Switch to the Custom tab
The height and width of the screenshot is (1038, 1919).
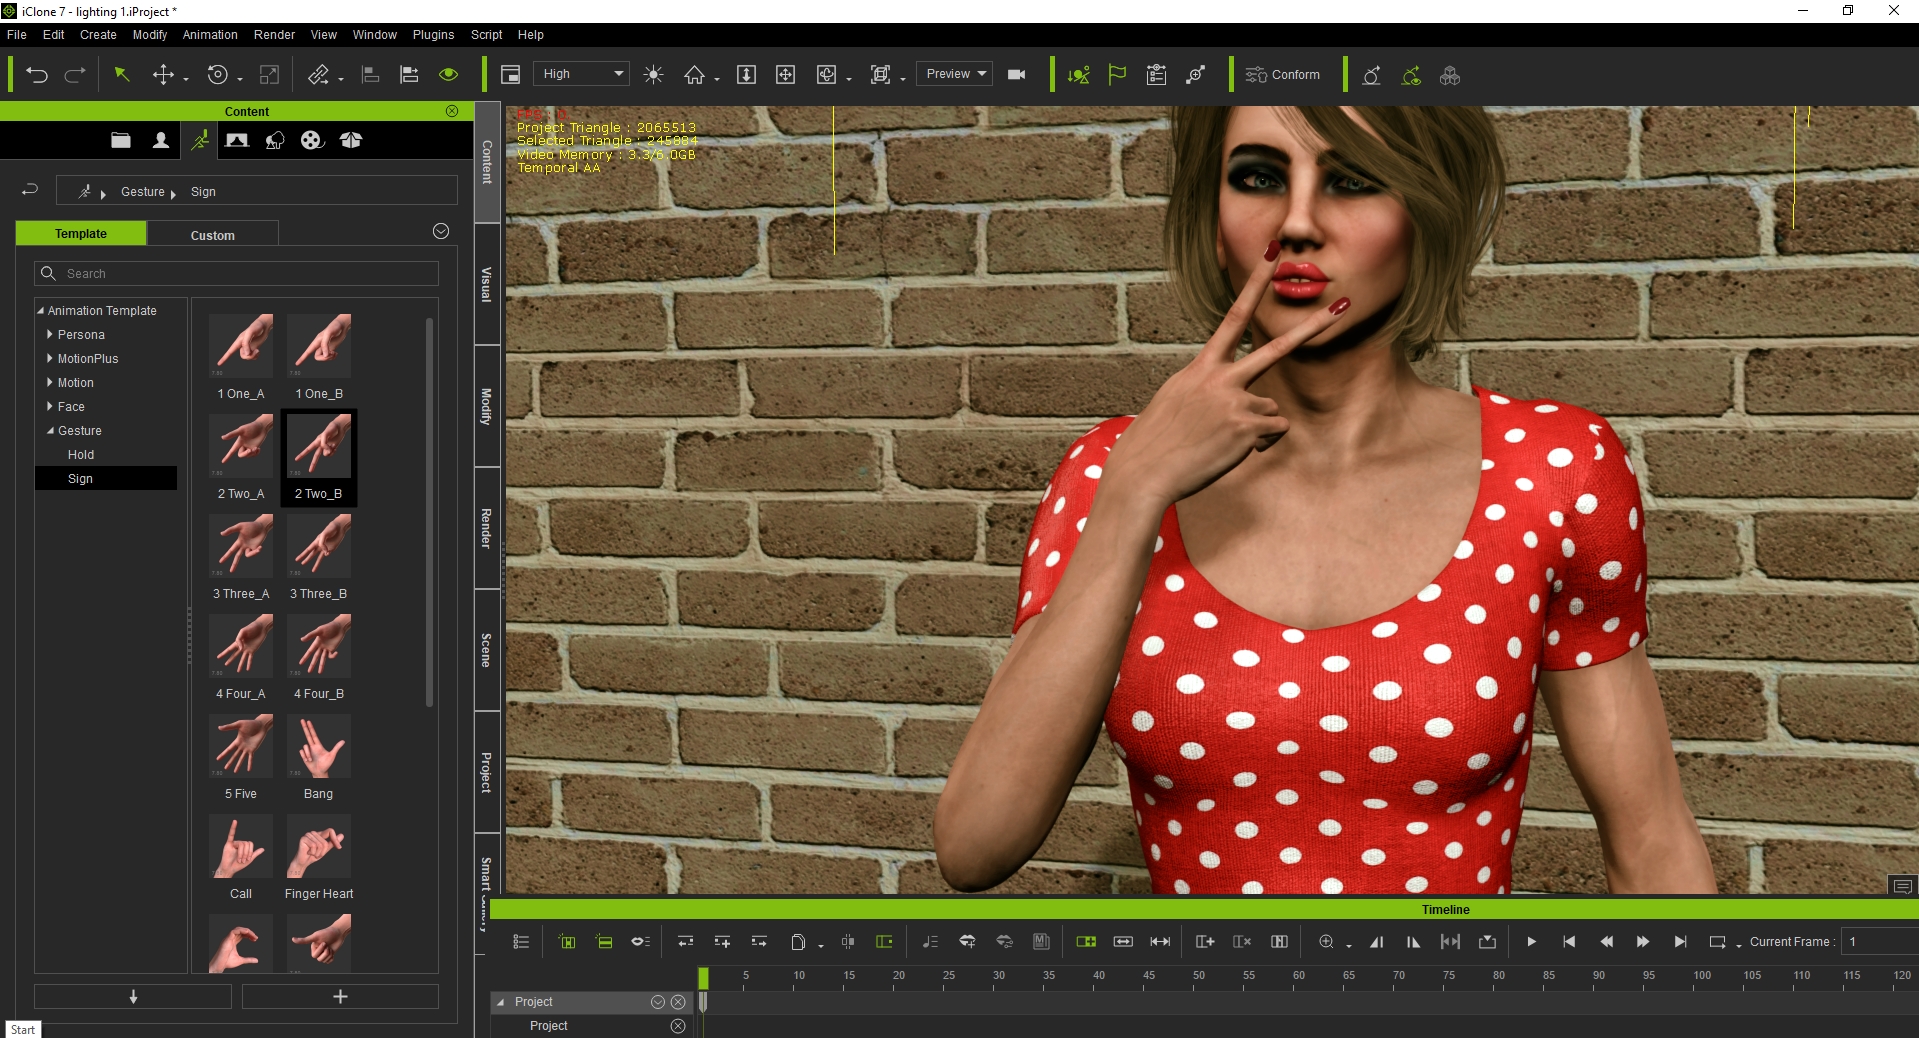point(213,235)
